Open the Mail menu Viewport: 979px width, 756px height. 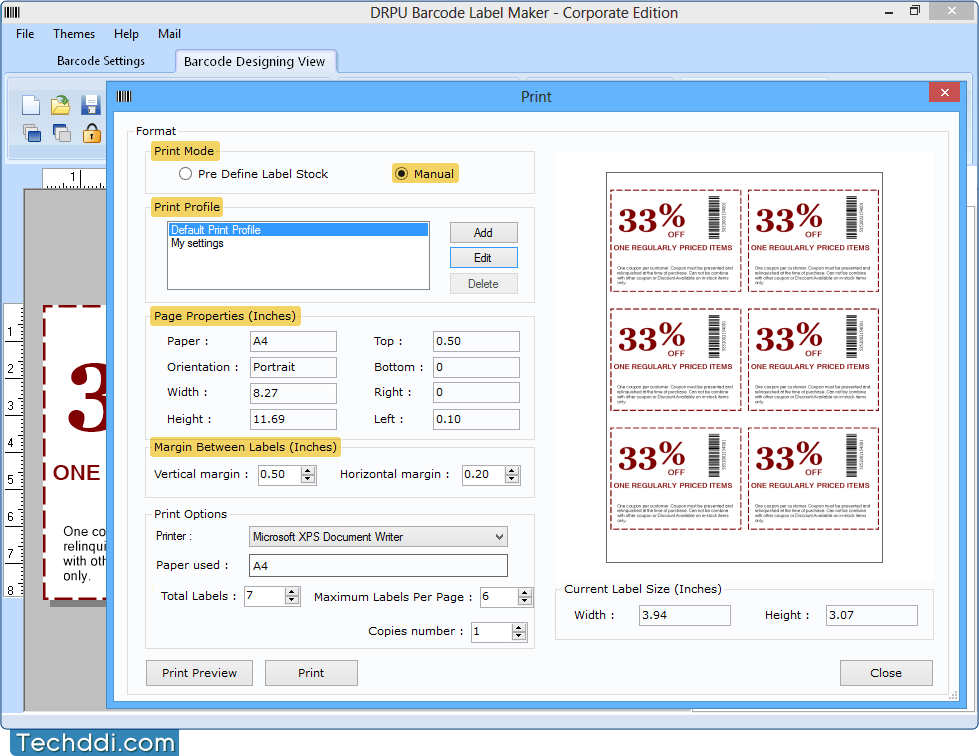(x=169, y=34)
